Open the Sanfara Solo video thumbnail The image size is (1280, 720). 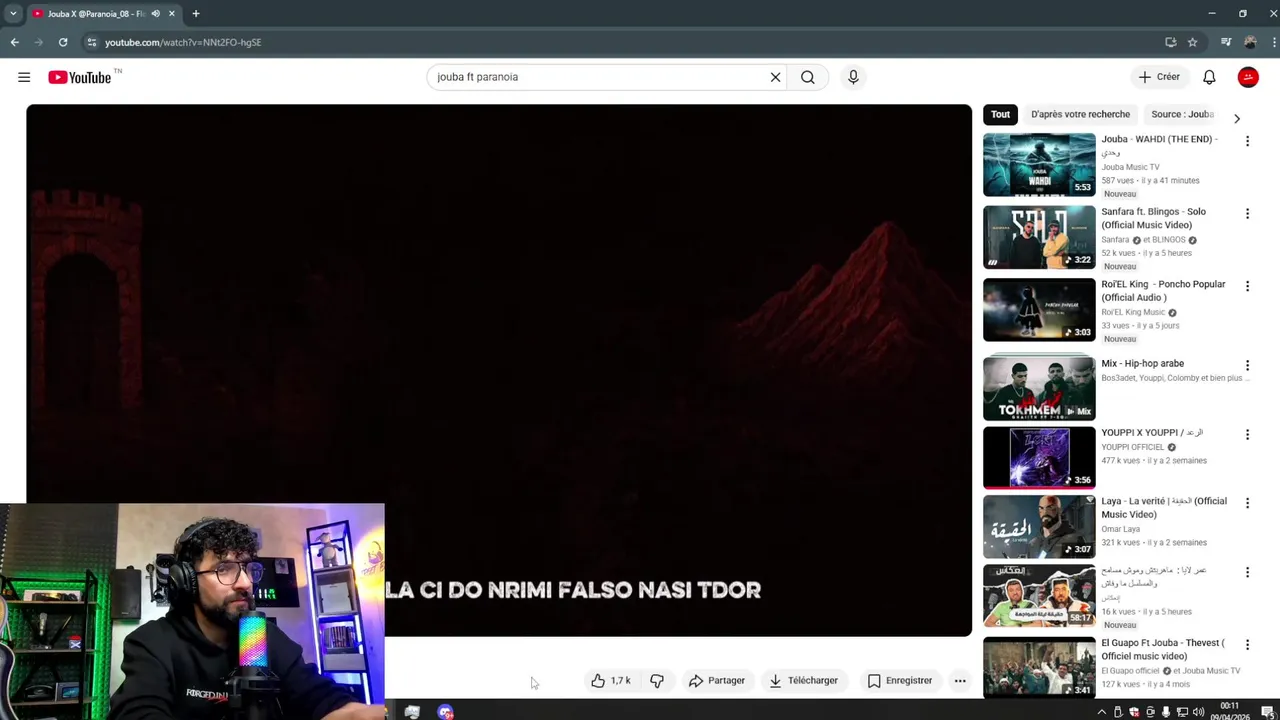[x=1039, y=237]
